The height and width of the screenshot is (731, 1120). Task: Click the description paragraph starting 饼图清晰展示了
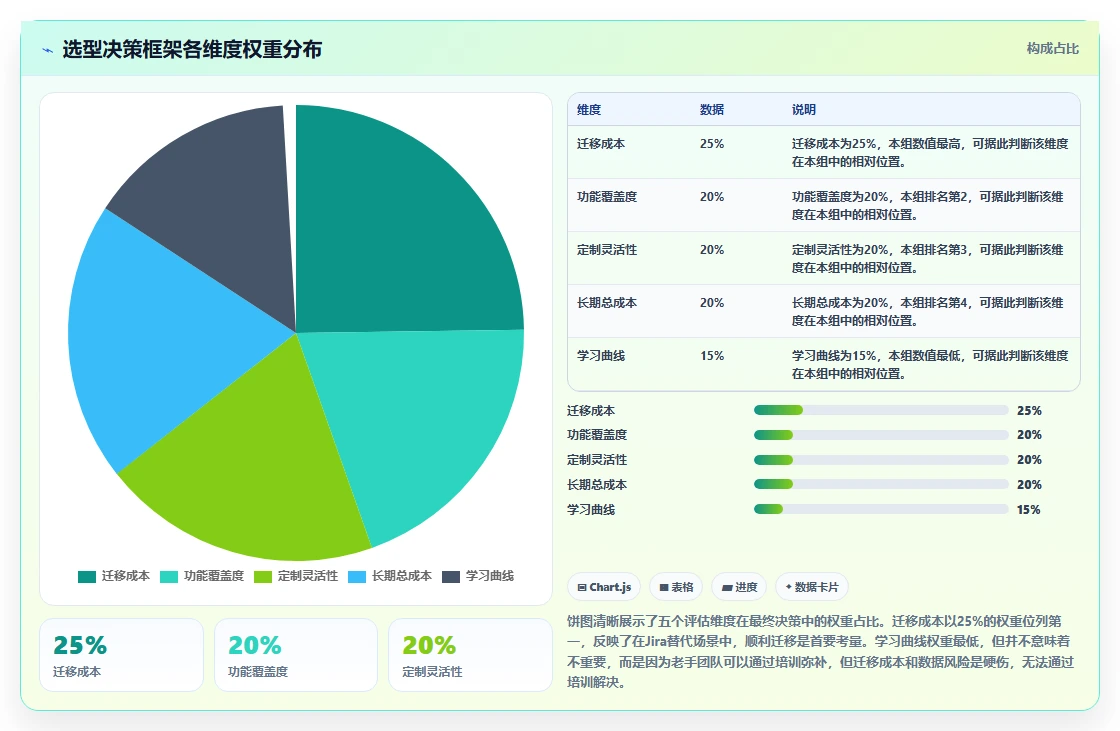[820, 652]
